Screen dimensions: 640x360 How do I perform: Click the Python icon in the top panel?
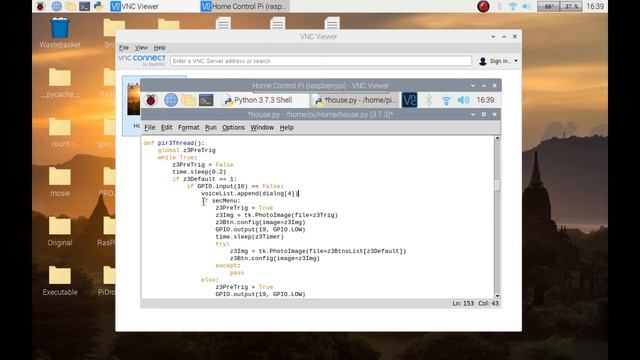[98, 6]
